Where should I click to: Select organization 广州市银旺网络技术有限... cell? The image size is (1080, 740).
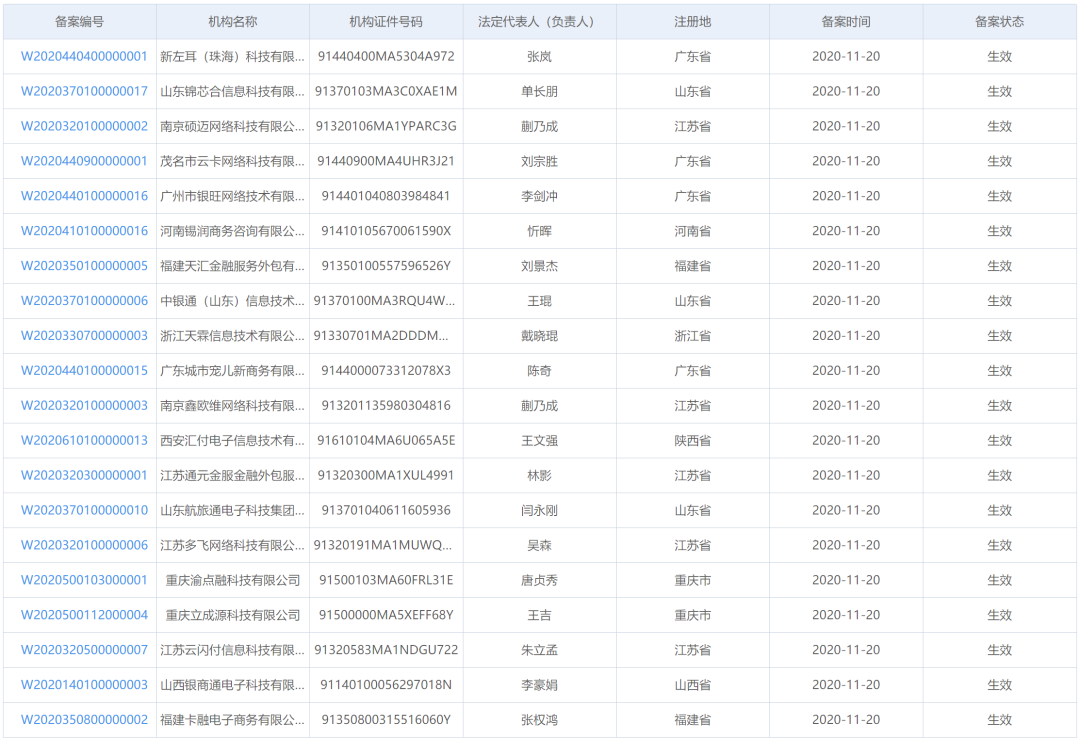[233, 196]
